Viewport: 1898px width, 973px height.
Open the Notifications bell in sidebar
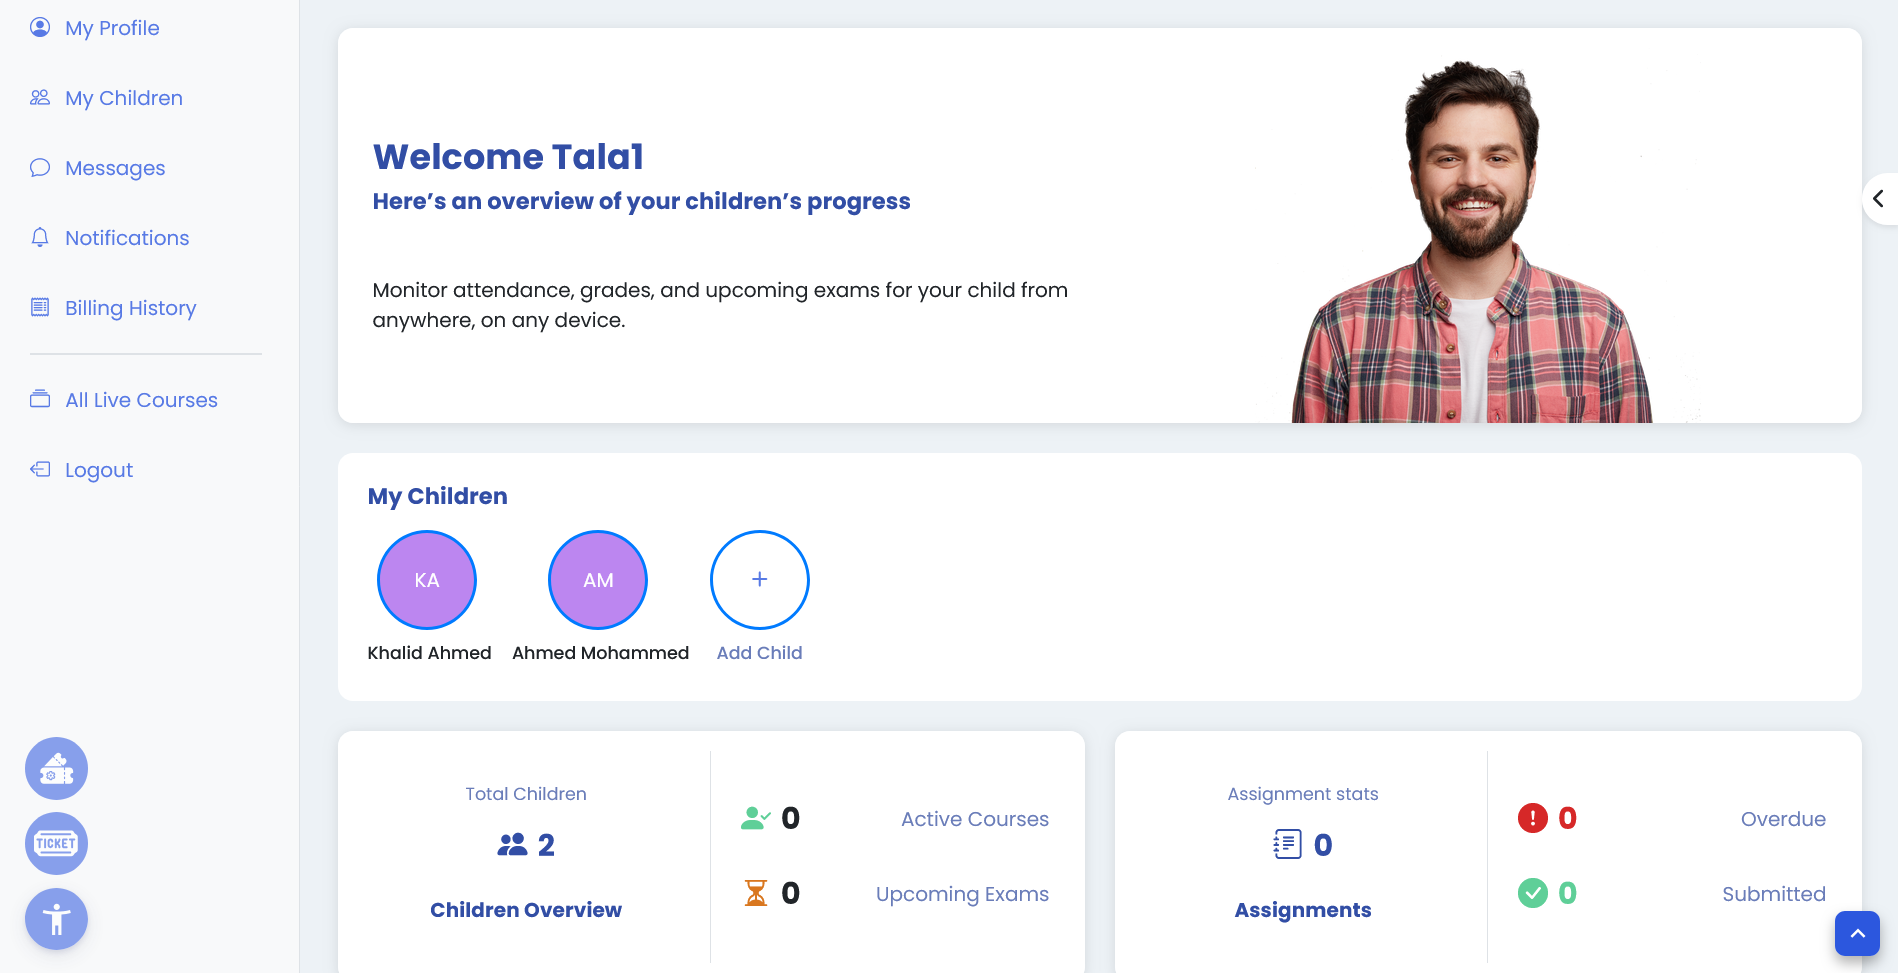coord(126,237)
